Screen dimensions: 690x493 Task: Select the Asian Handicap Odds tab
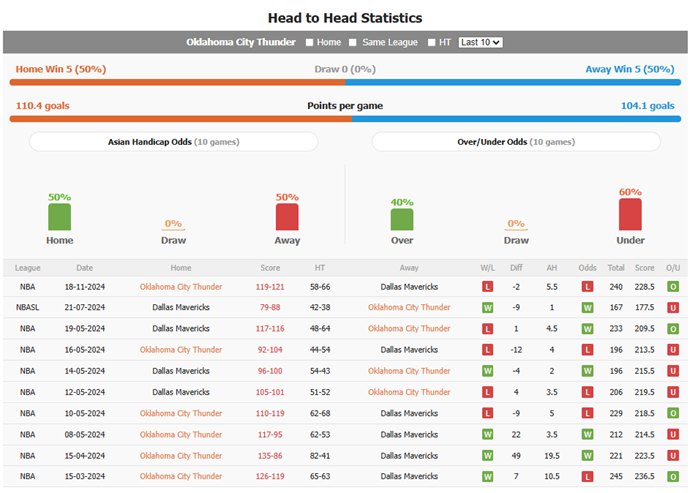pos(173,142)
